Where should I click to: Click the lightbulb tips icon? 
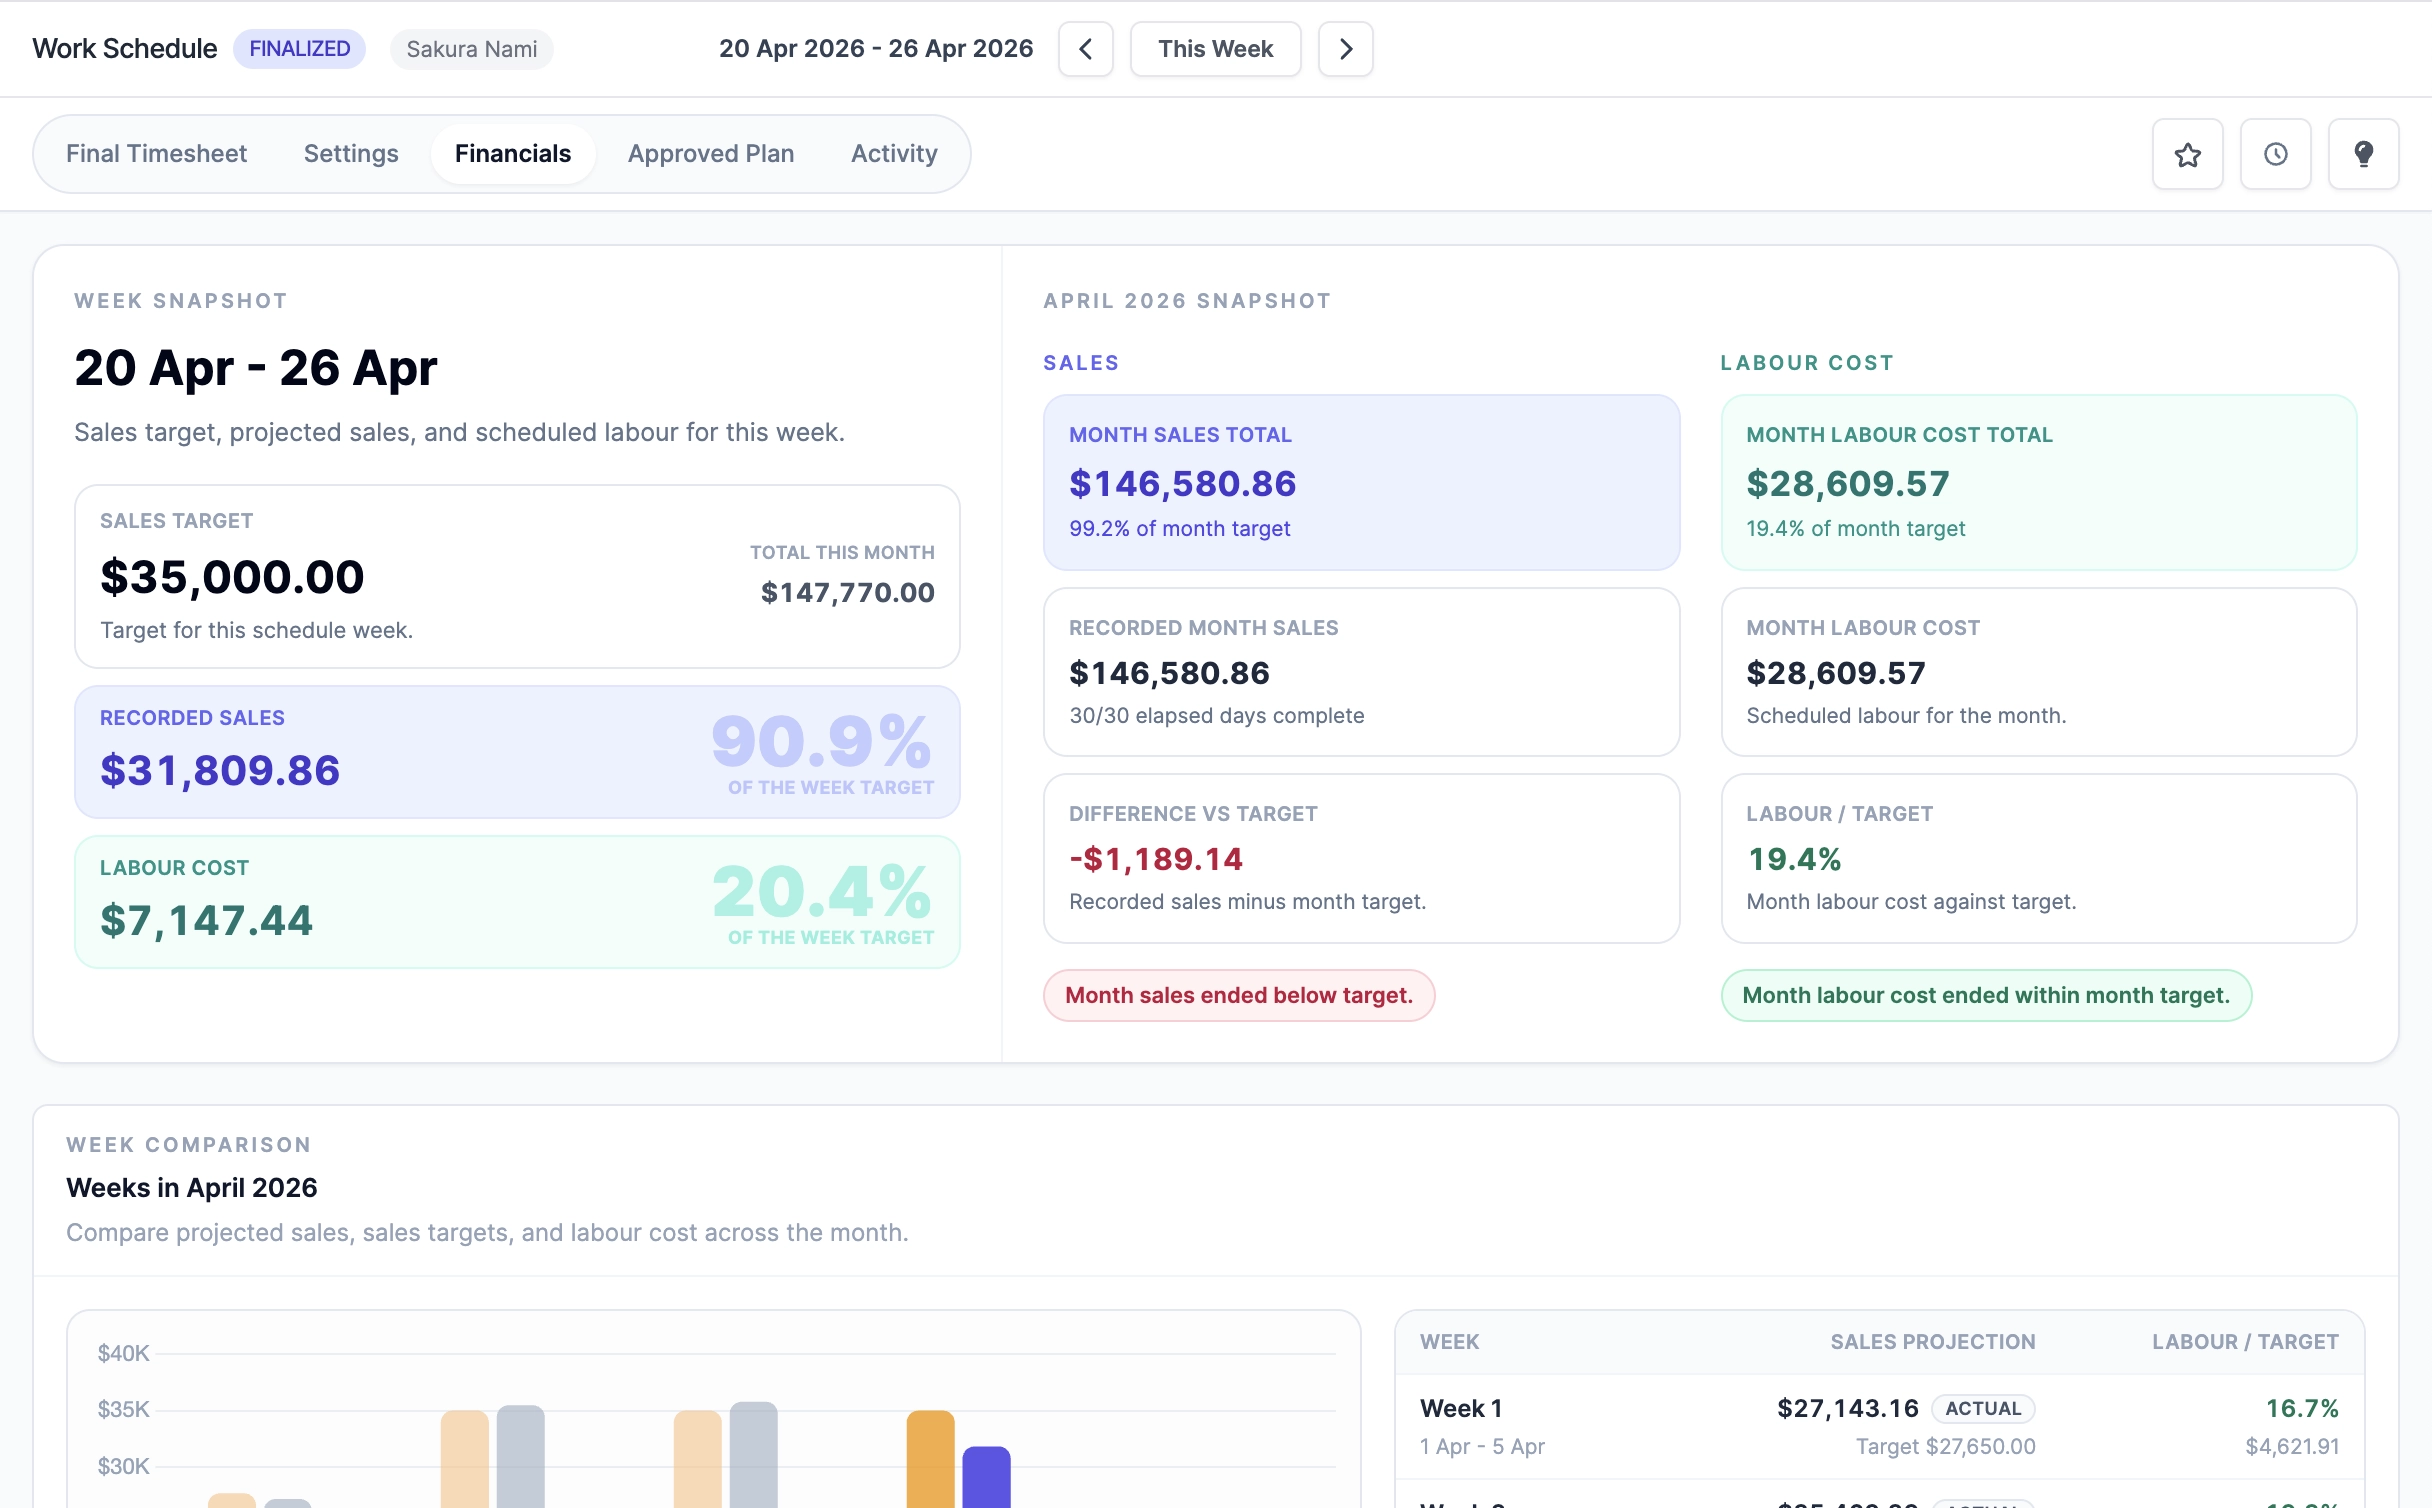click(x=2363, y=154)
